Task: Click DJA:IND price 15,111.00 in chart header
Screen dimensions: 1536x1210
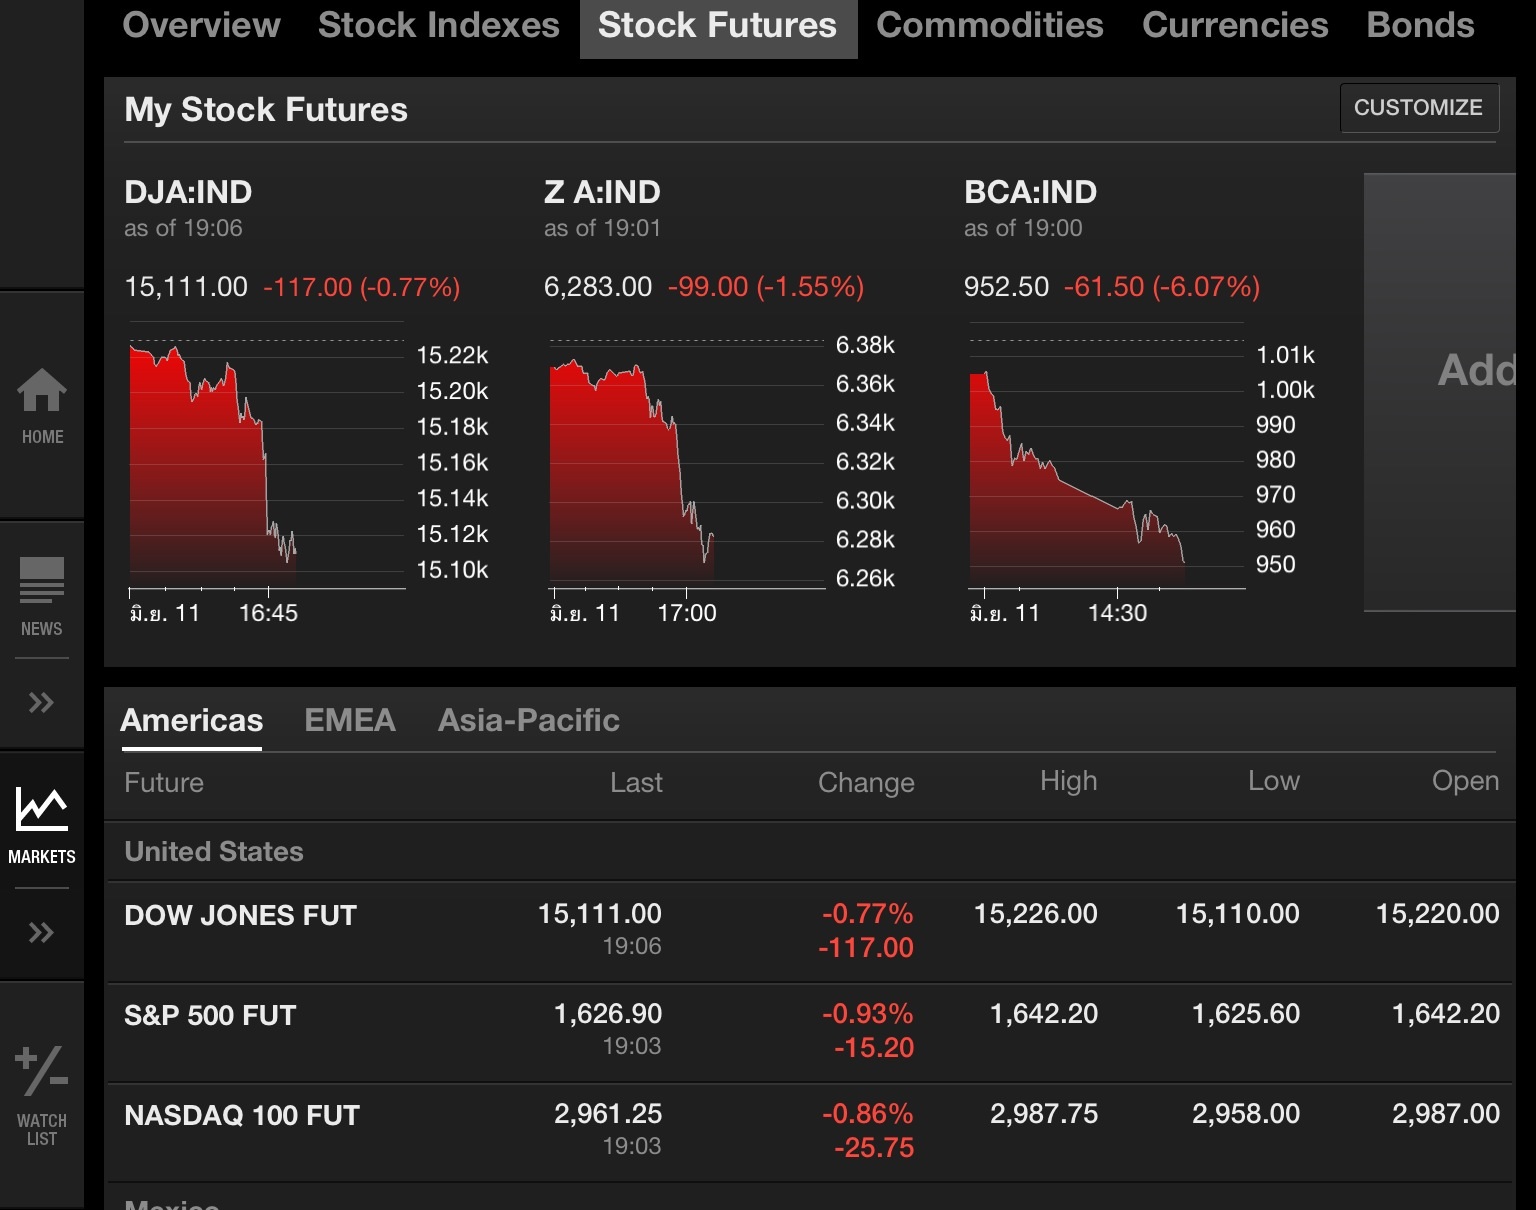Action: pos(186,287)
